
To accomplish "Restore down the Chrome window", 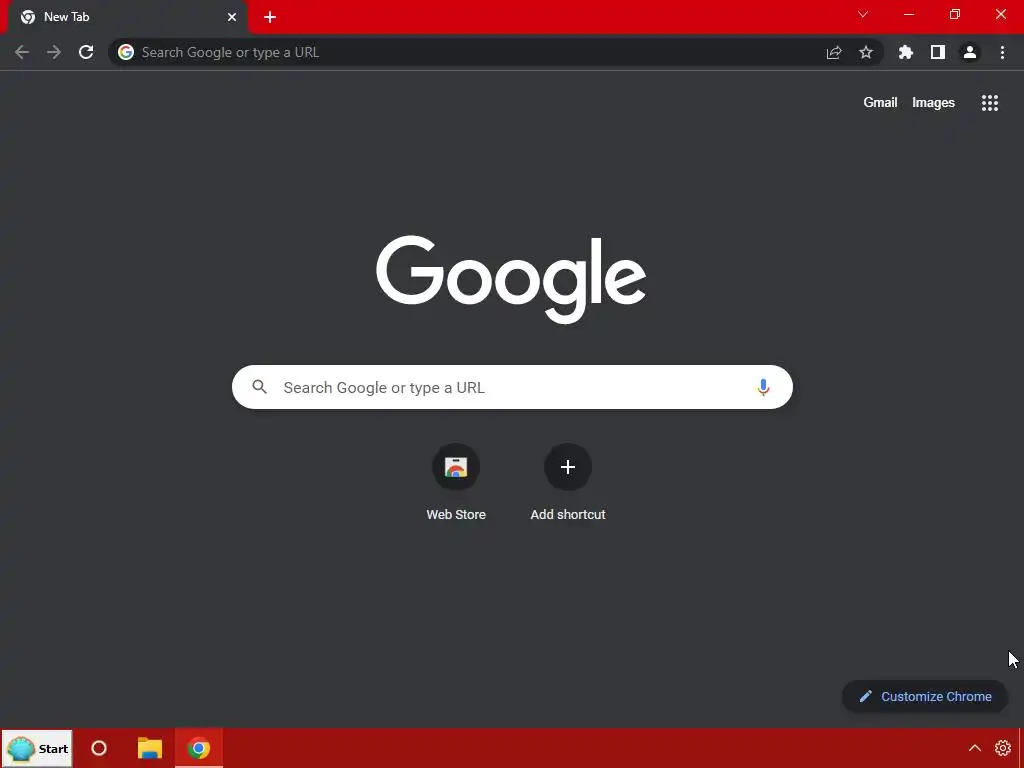I will click(955, 14).
